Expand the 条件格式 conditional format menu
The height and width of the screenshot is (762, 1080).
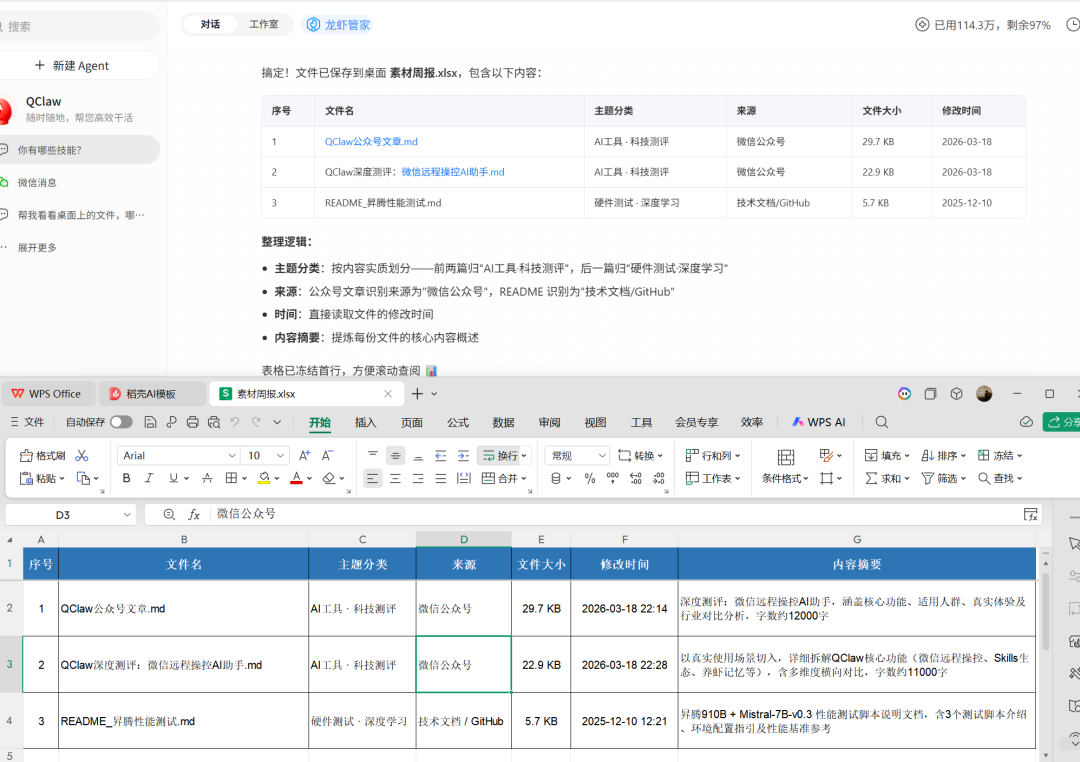(x=785, y=478)
